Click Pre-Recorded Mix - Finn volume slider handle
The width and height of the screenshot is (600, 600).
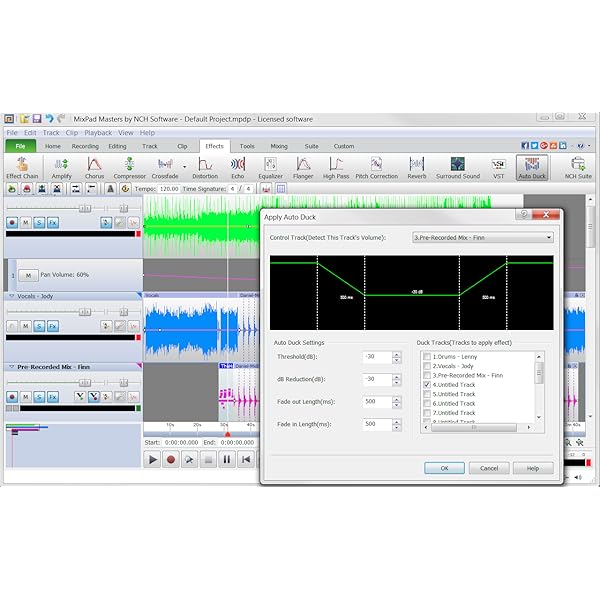tap(85, 383)
